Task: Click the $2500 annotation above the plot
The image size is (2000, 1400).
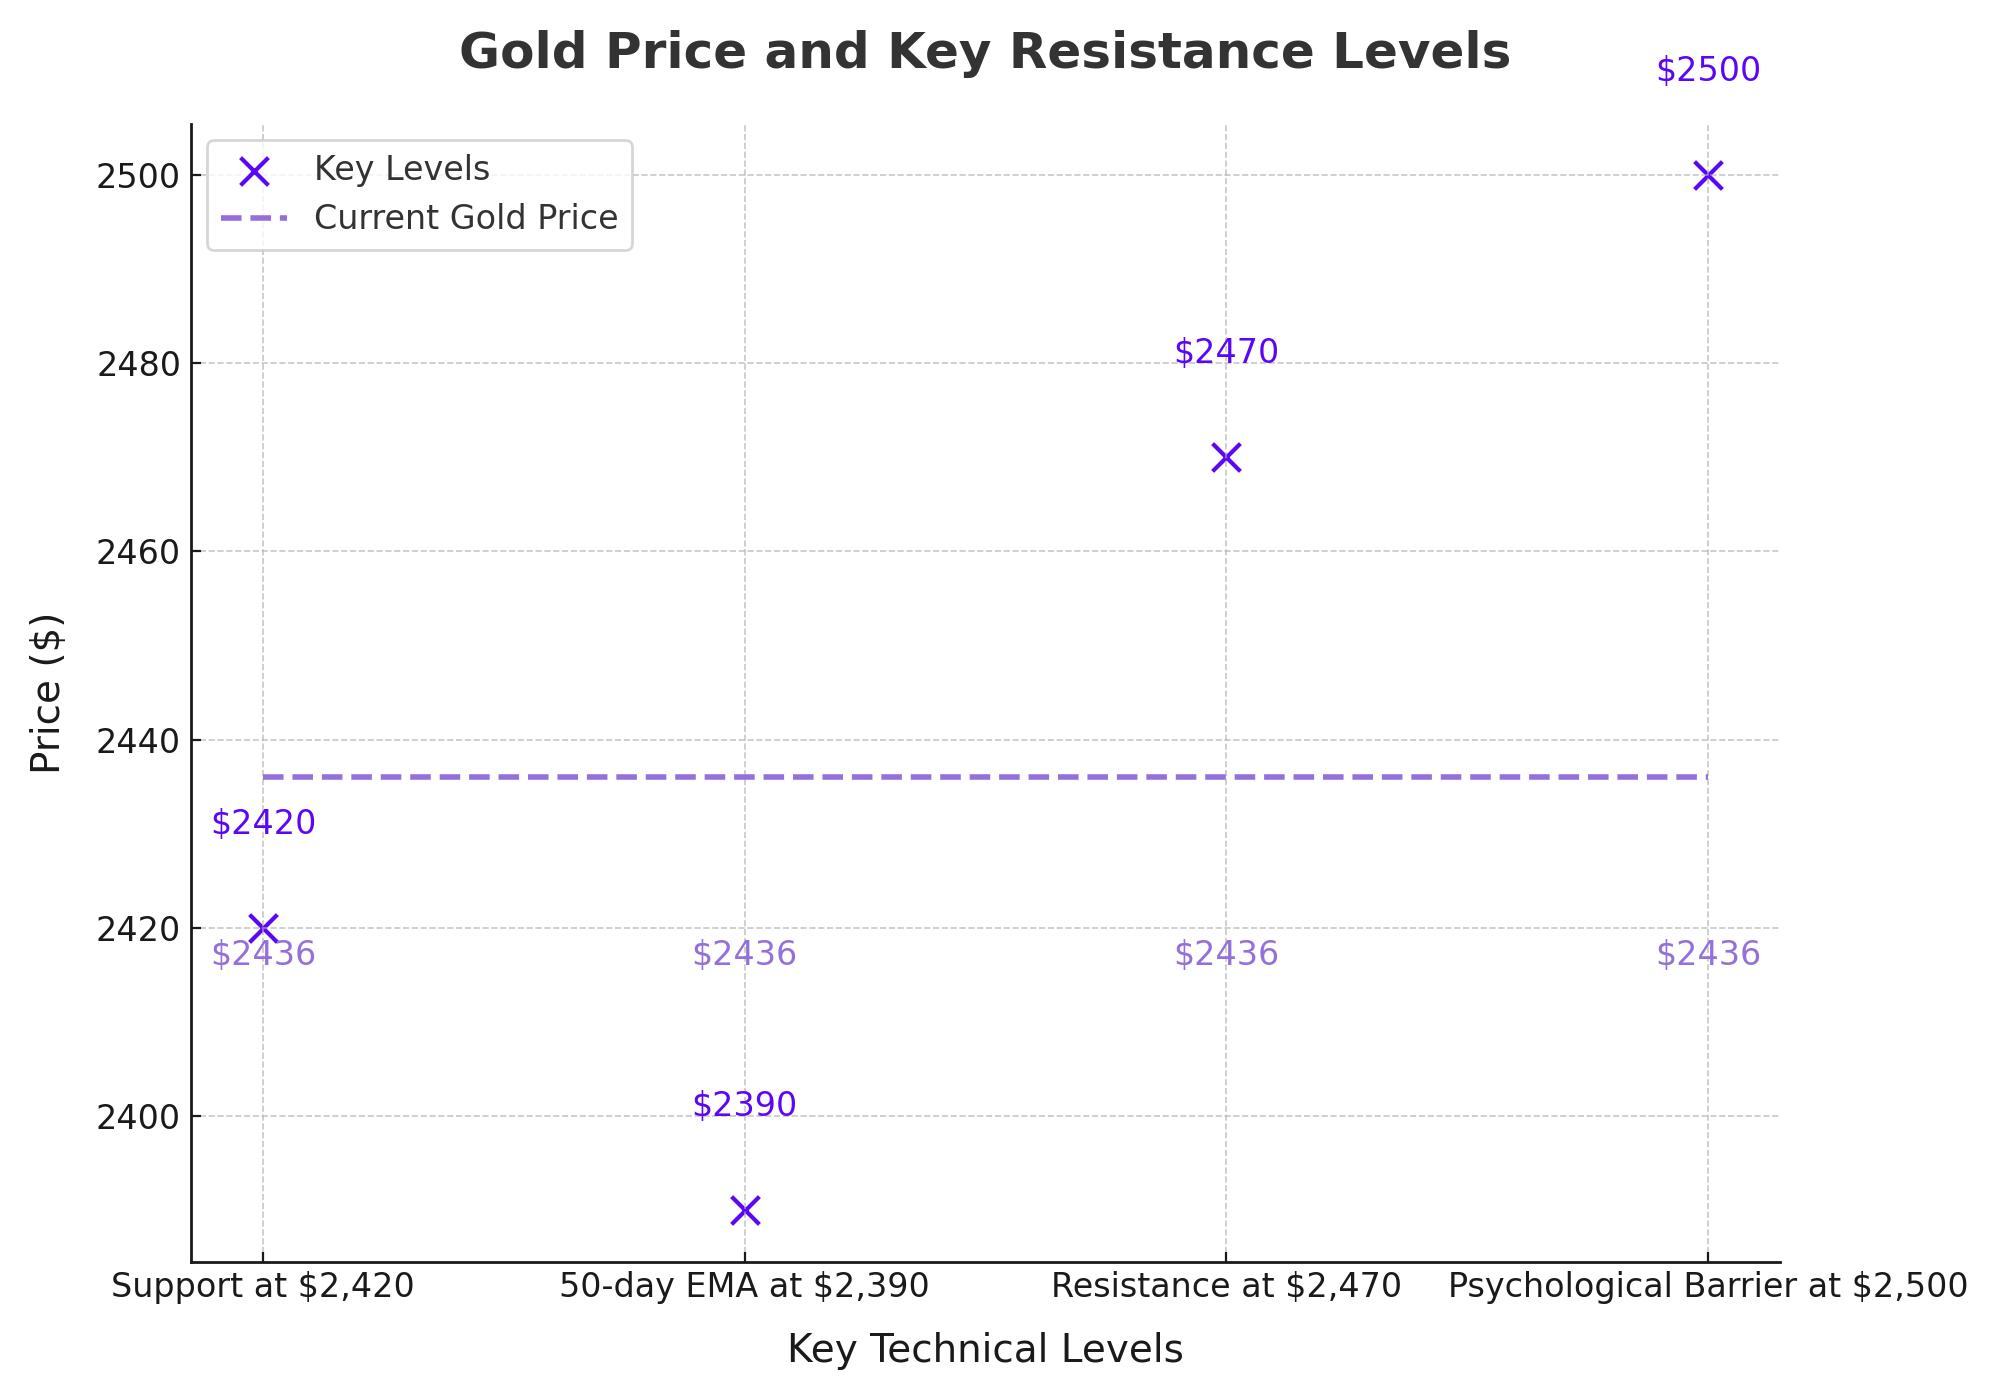Action: (x=1708, y=70)
